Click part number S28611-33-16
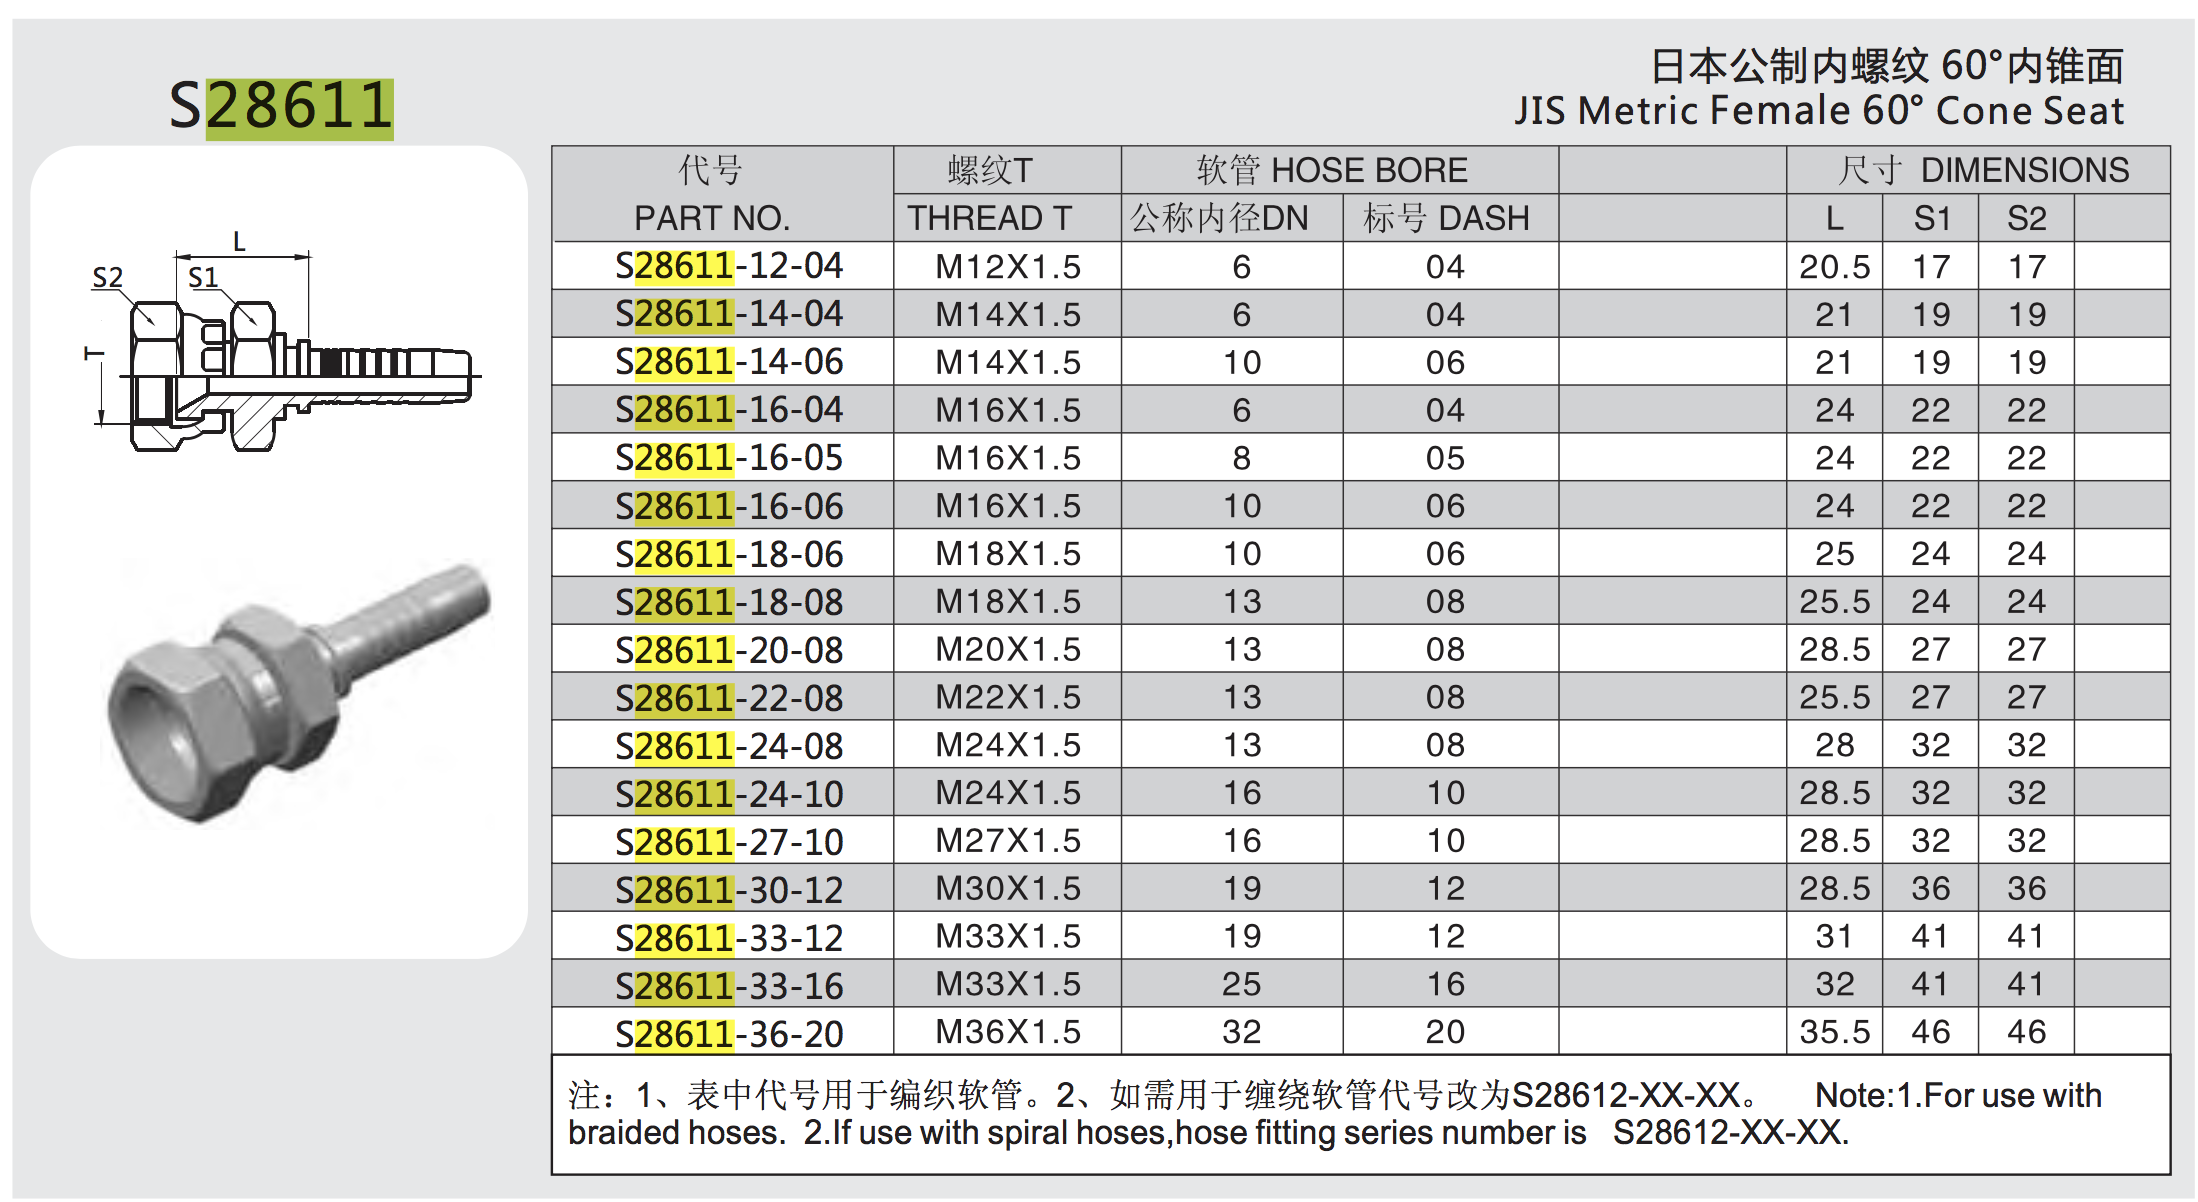Image resolution: width=2198 pixels, height=1202 pixels. tap(729, 986)
